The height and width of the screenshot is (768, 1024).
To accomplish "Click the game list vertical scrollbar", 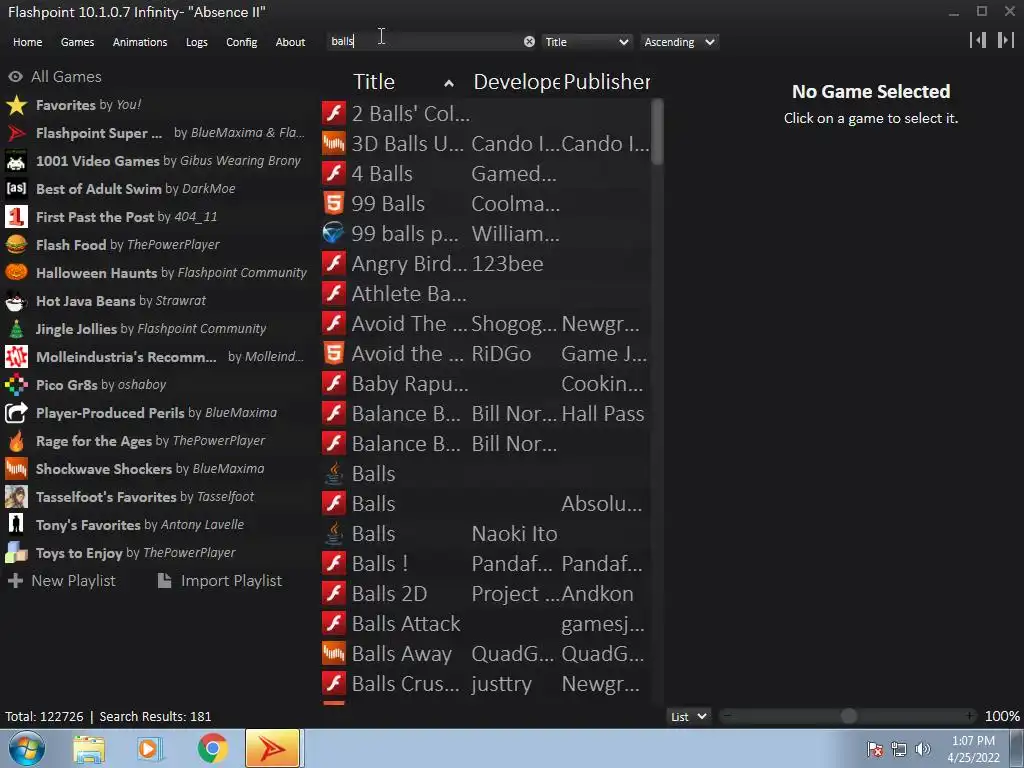I will pyautogui.click(x=658, y=132).
